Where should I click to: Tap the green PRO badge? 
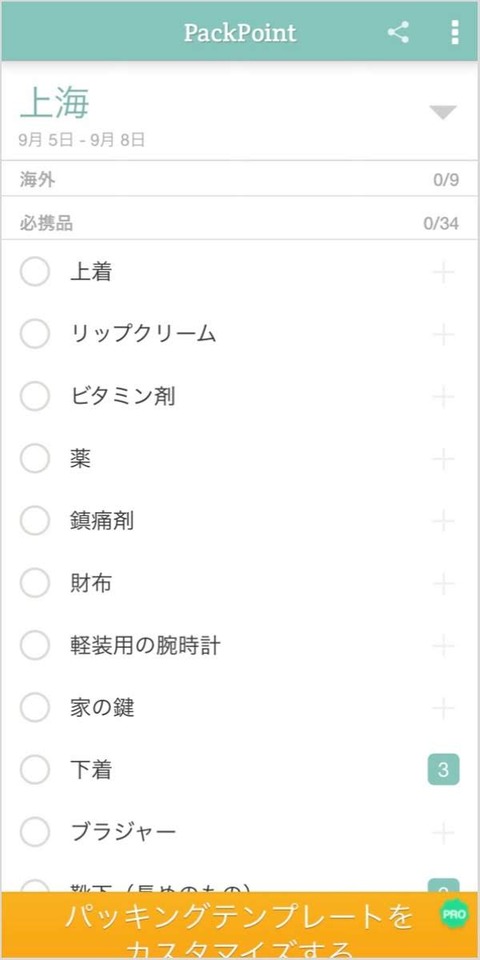[x=454, y=915]
